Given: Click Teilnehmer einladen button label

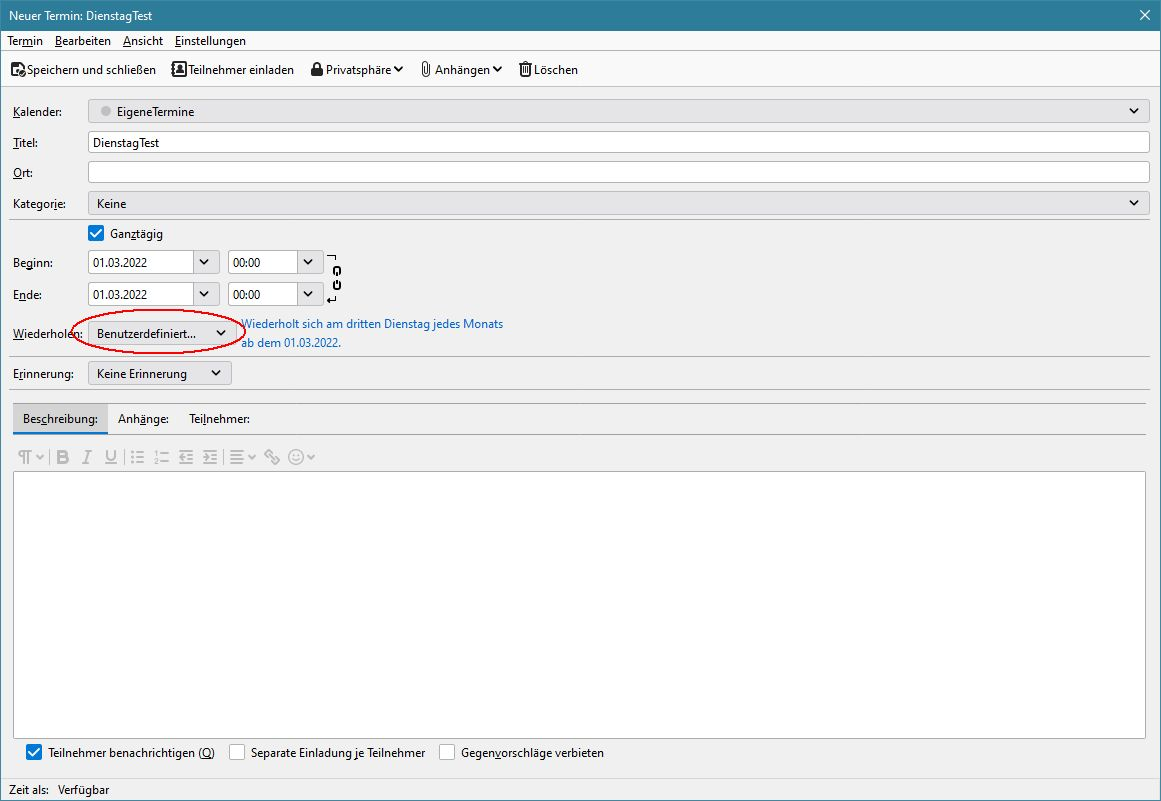Looking at the screenshot, I should (241, 70).
